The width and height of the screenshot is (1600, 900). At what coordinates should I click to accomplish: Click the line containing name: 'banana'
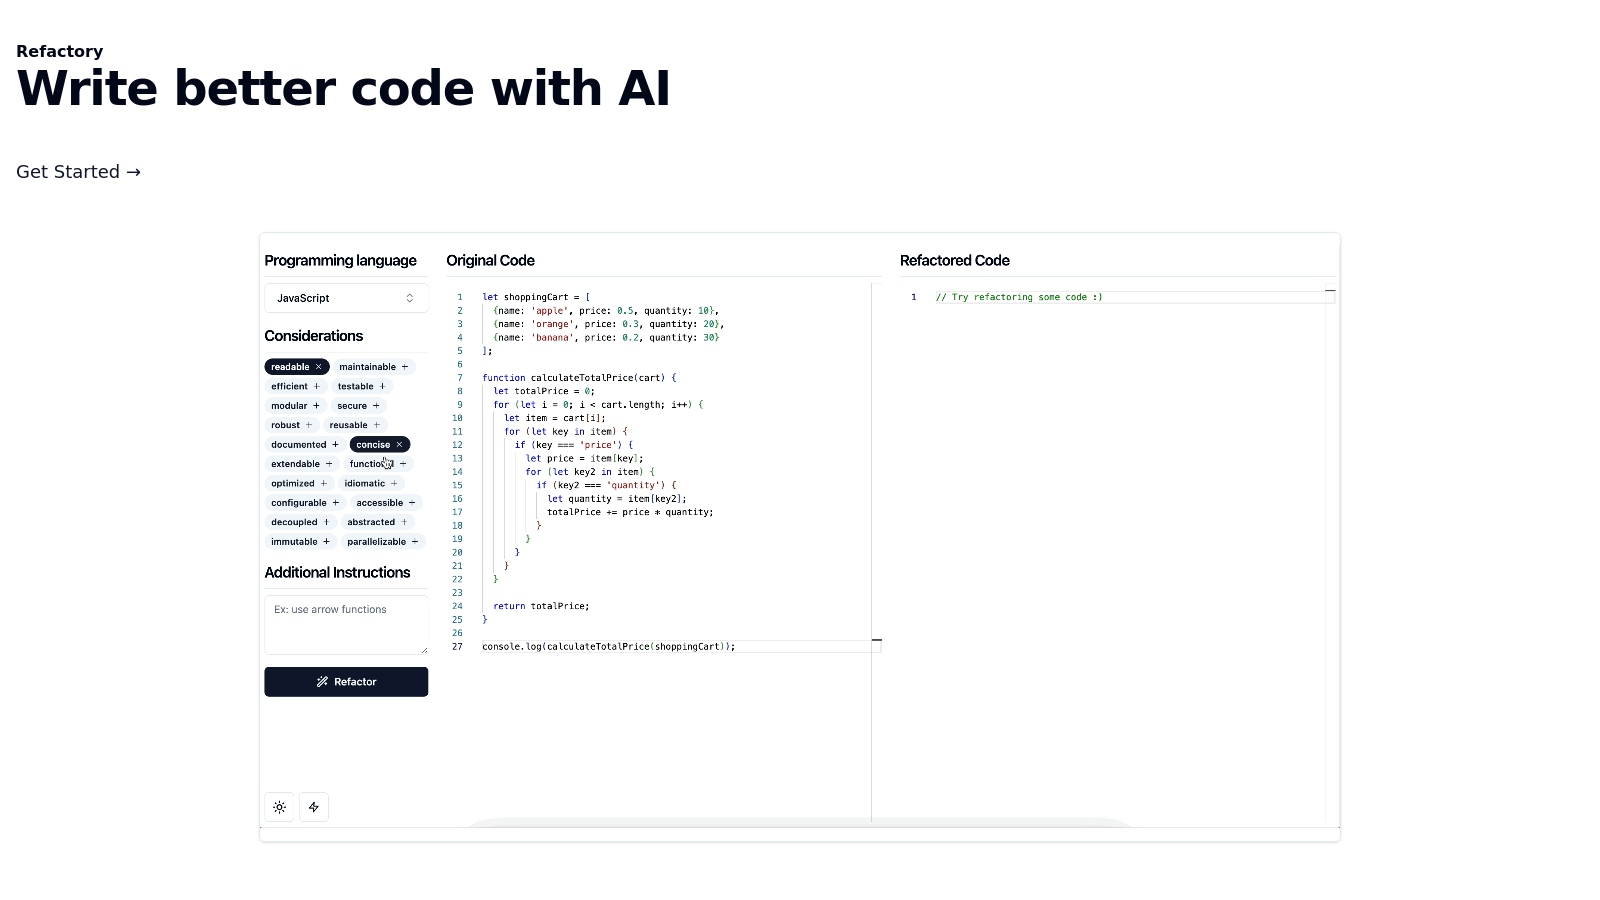tap(606, 338)
